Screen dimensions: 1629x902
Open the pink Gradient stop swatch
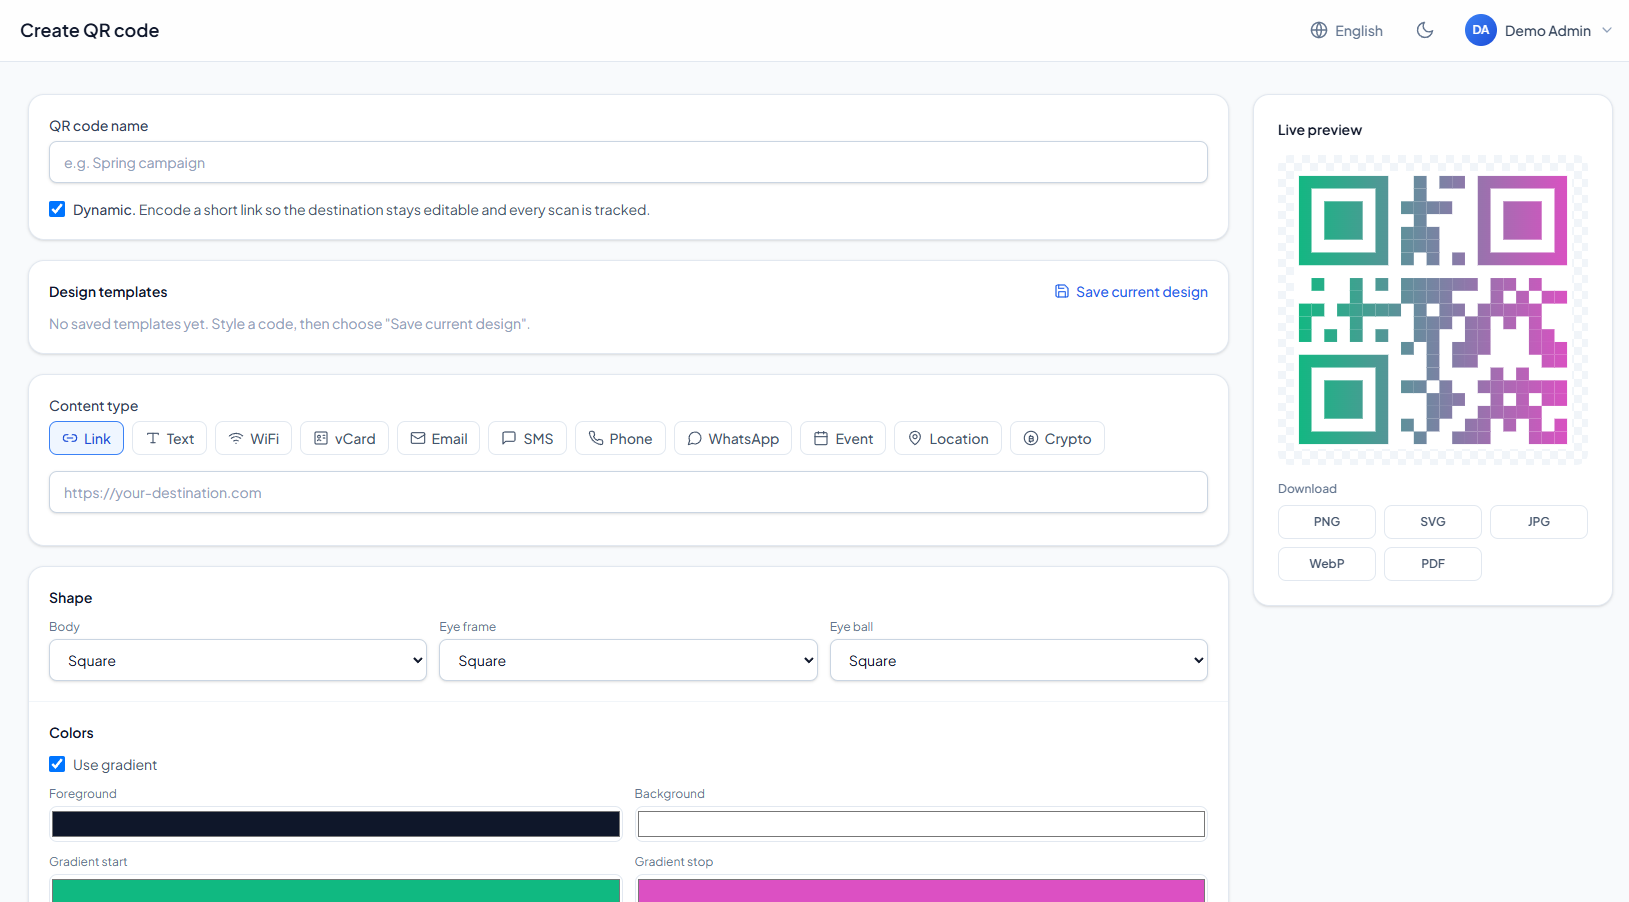pos(921,889)
